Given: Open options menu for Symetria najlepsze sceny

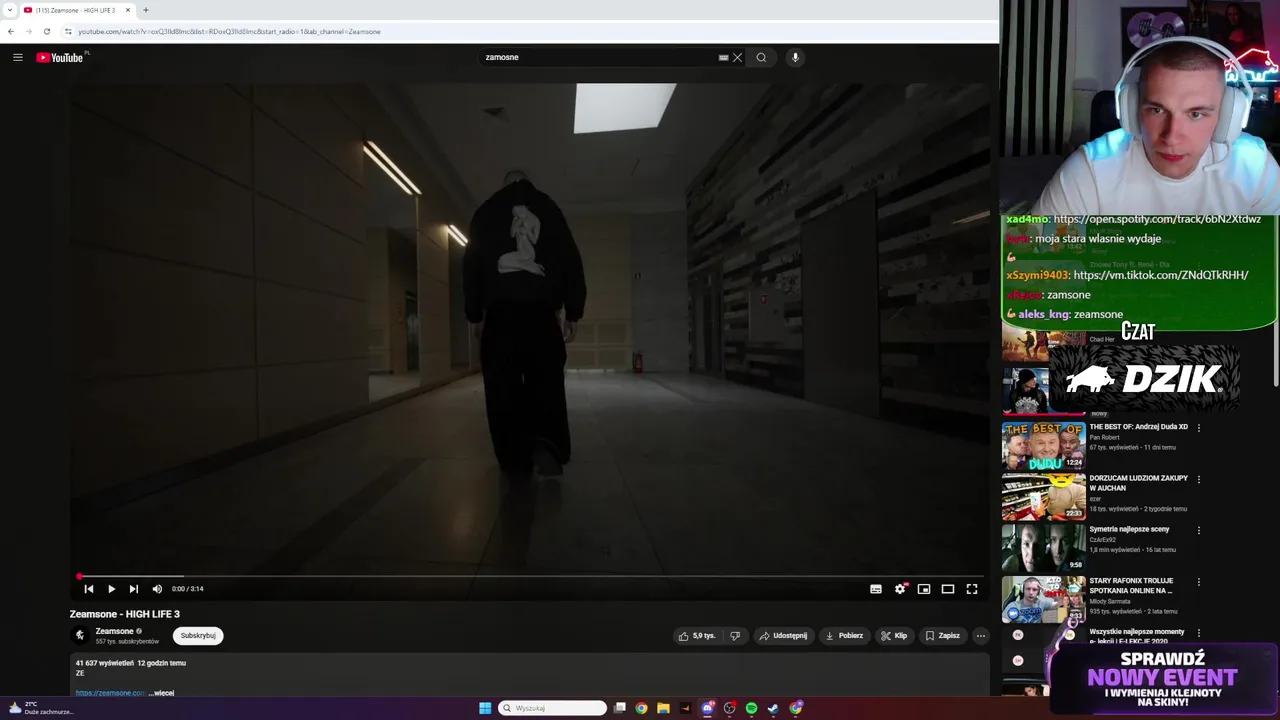Looking at the screenshot, I should [1199, 530].
